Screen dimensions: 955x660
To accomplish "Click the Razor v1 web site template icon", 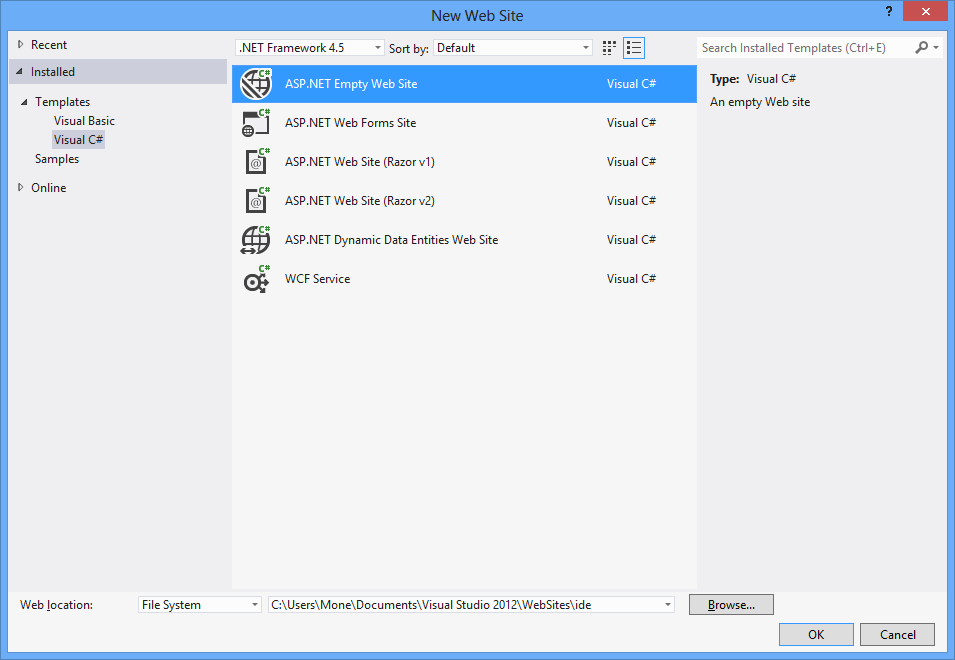I will pyautogui.click(x=257, y=162).
